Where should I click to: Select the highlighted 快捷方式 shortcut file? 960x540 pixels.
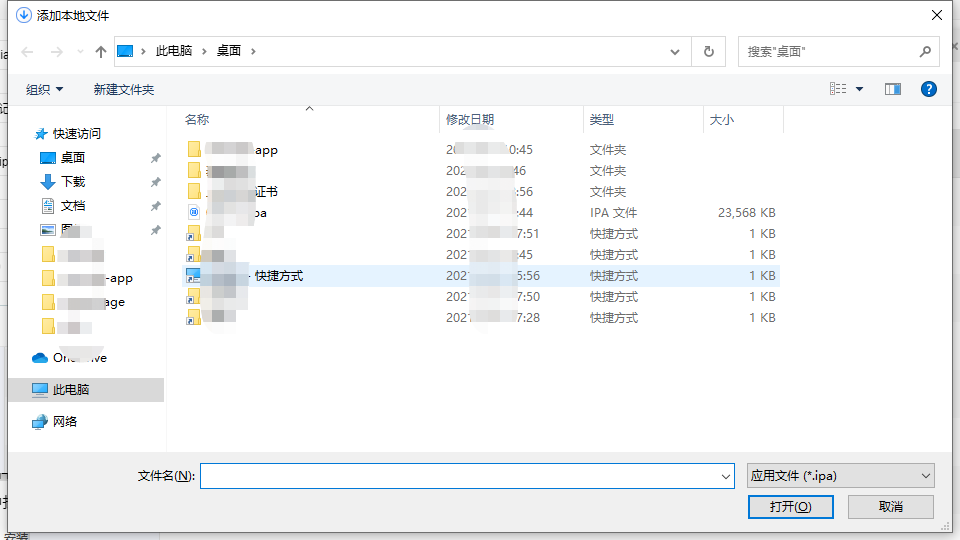[x=481, y=276]
